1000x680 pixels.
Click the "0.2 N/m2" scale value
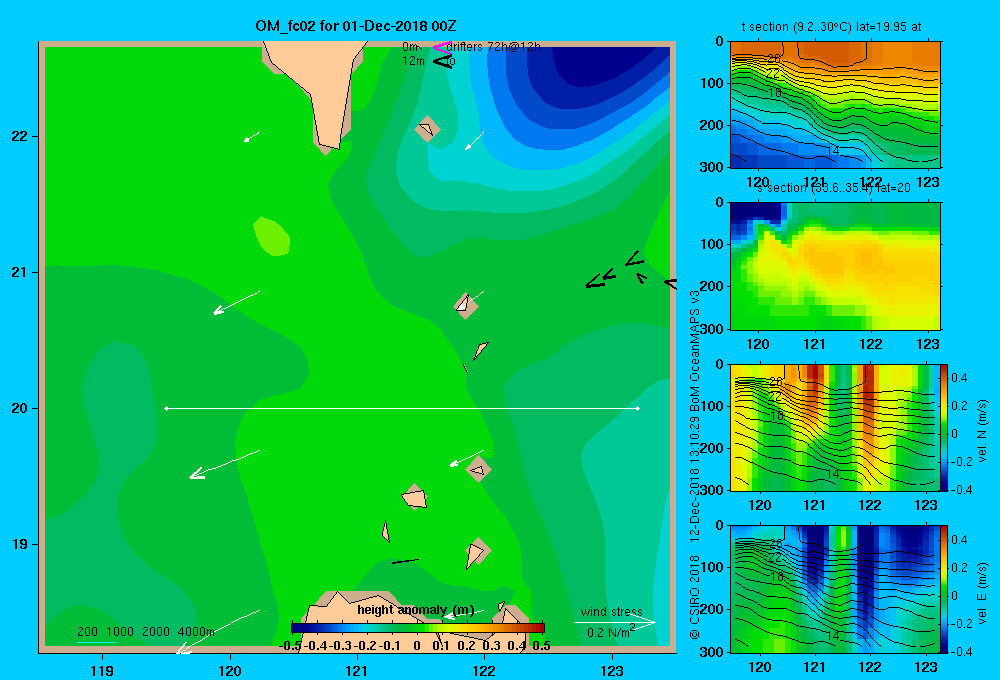611,632
